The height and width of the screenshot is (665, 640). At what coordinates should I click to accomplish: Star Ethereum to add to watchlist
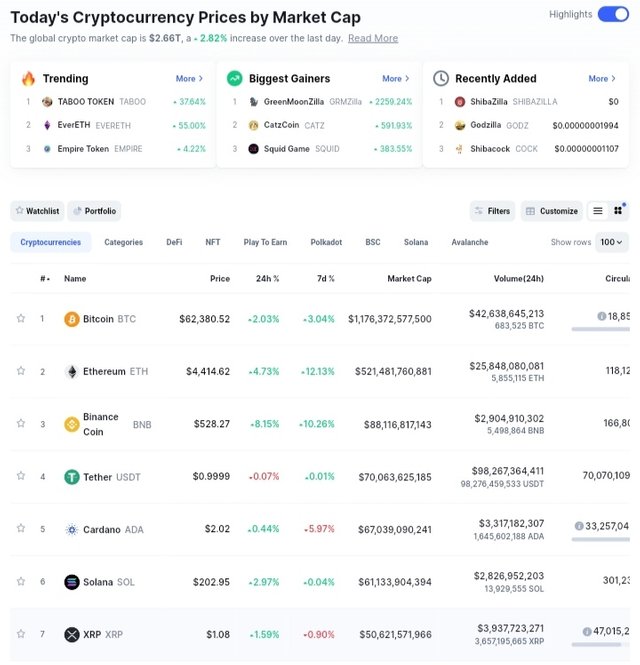[x=20, y=371]
